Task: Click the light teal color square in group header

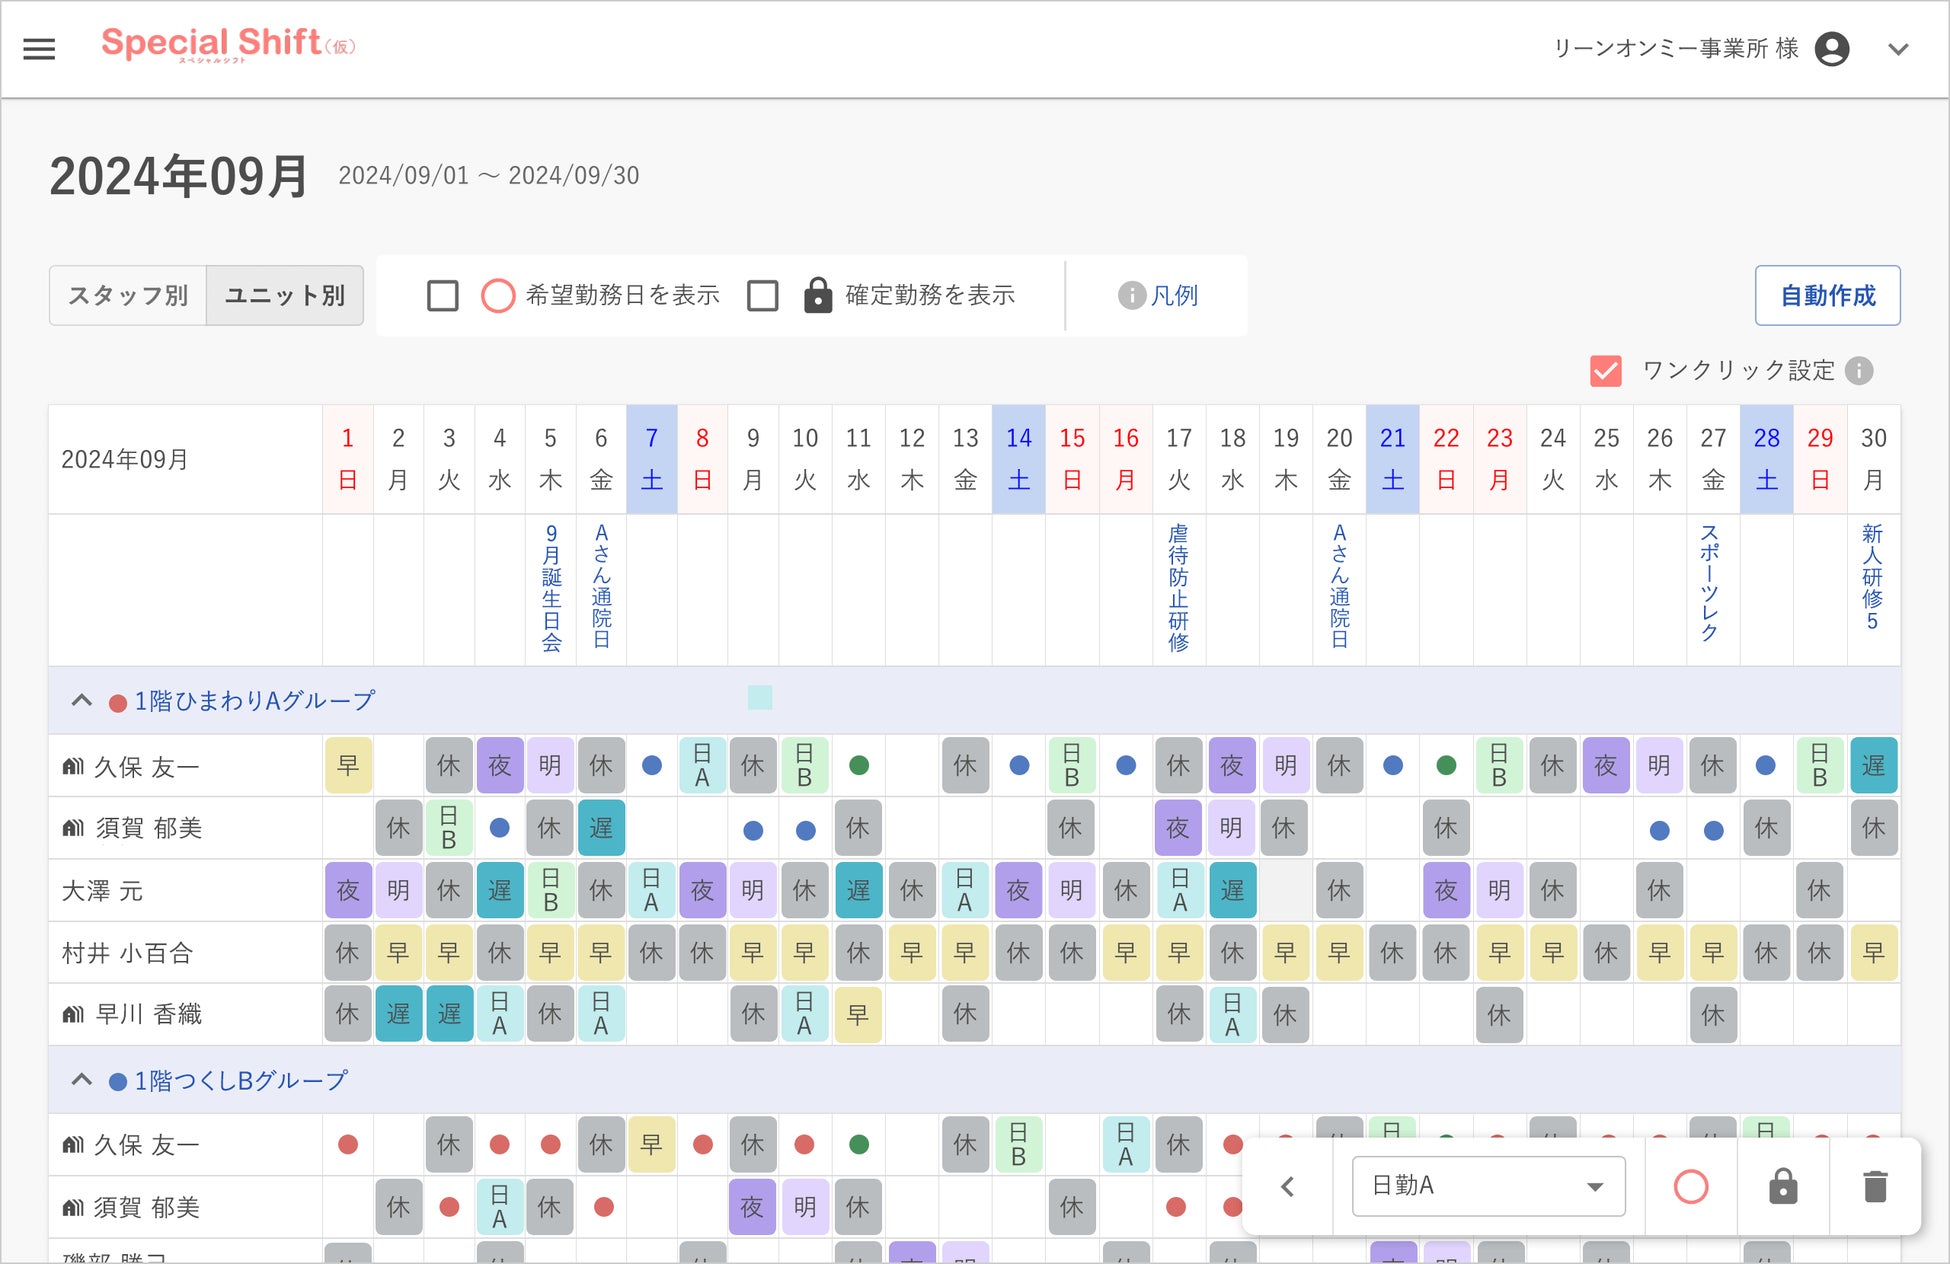Action: coord(760,698)
